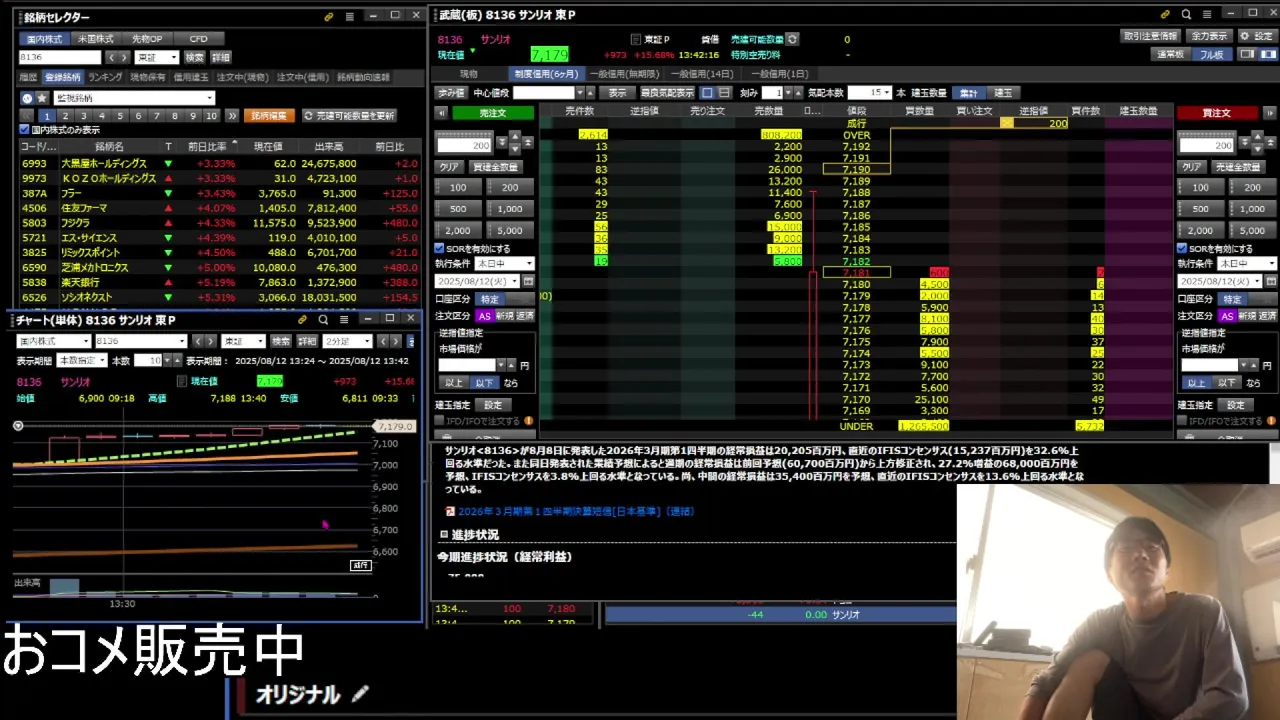
Task: Open hamburger menu in 武蔵 board window
Action: pos(1207,14)
